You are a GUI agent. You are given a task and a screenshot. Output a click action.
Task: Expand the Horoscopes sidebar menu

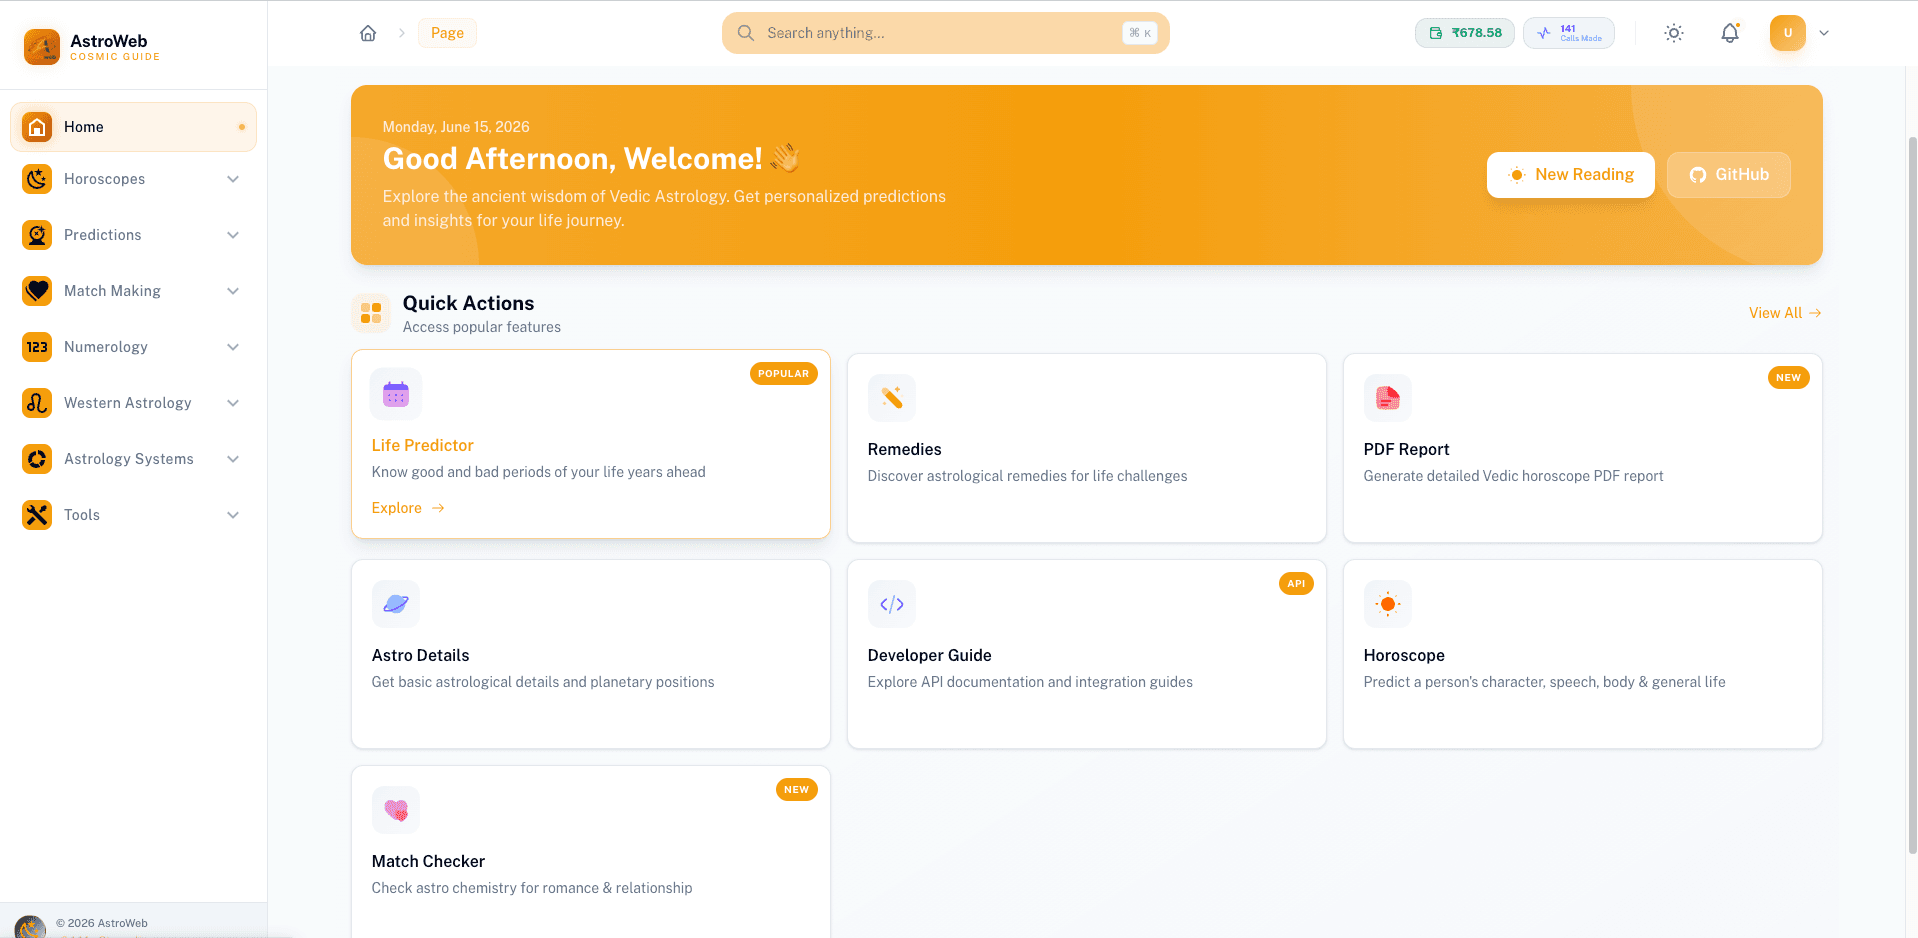pyautogui.click(x=133, y=179)
